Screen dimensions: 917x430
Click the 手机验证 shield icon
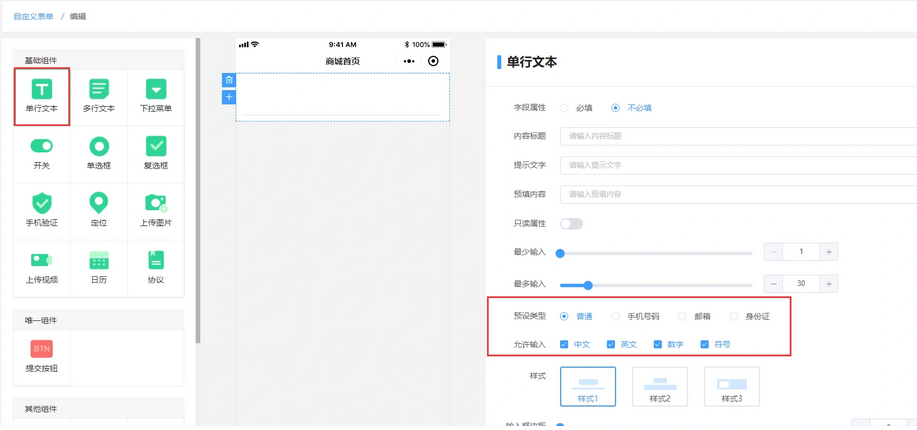[x=42, y=203]
